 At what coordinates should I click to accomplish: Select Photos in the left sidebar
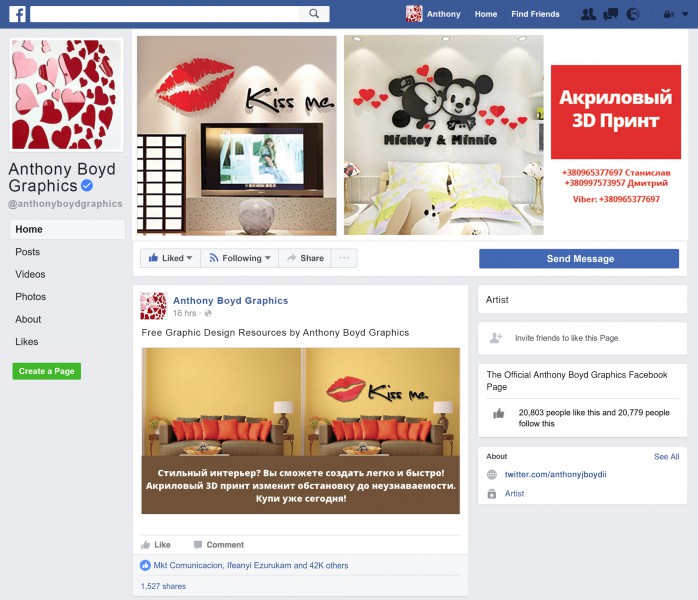coord(31,296)
